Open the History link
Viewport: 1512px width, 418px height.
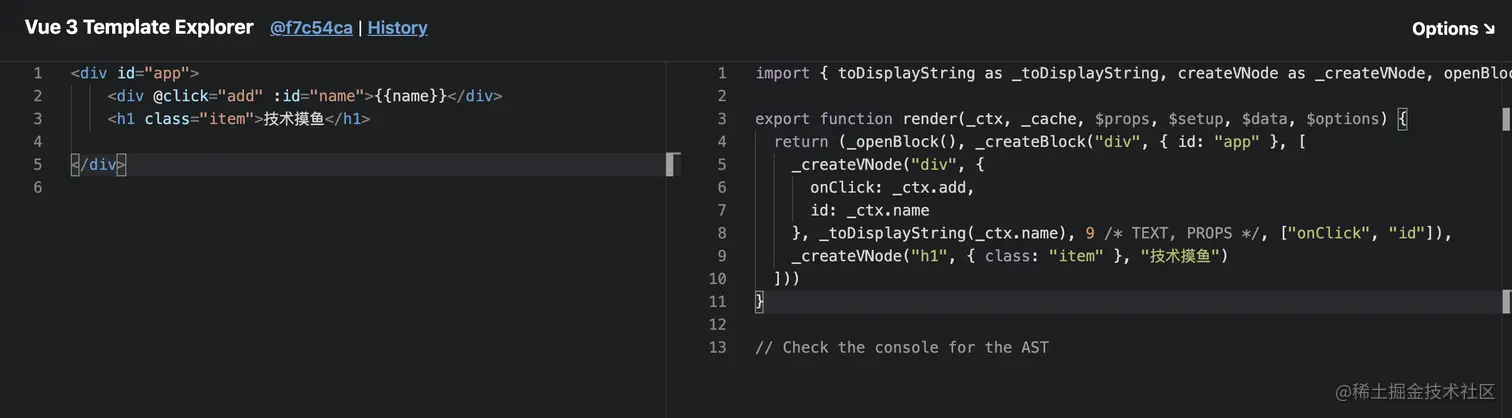coord(397,28)
